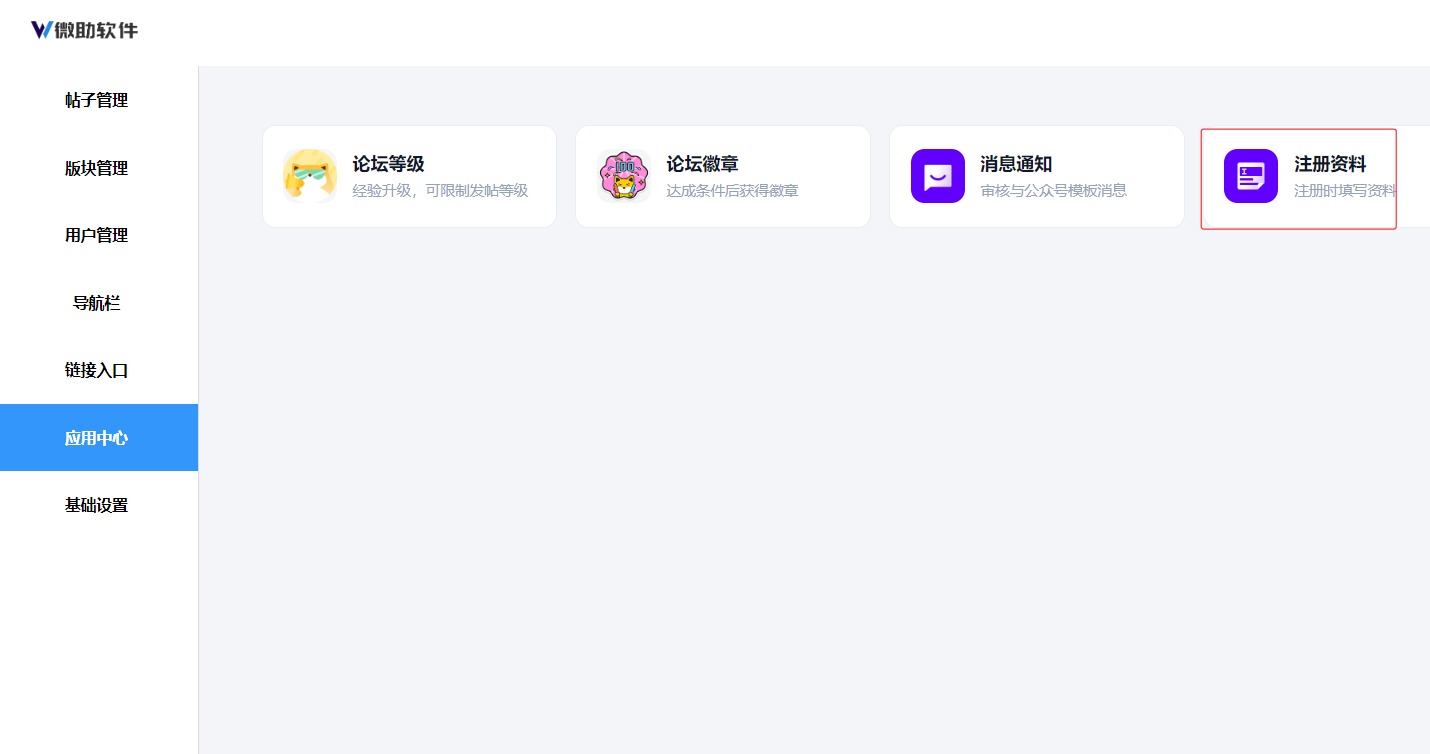Click text 审核与公众号模板消息
This screenshot has height=754, width=1430.
point(1054,191)
